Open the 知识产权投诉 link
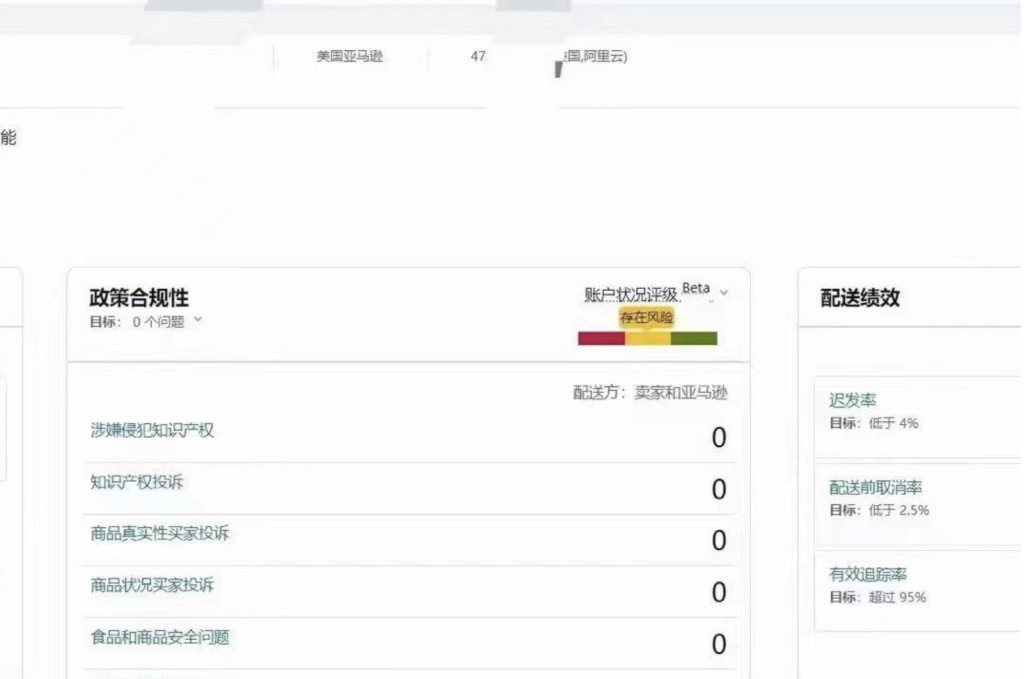The width and height of the screenshot is (1024, 679). click(x=137, y=482)
